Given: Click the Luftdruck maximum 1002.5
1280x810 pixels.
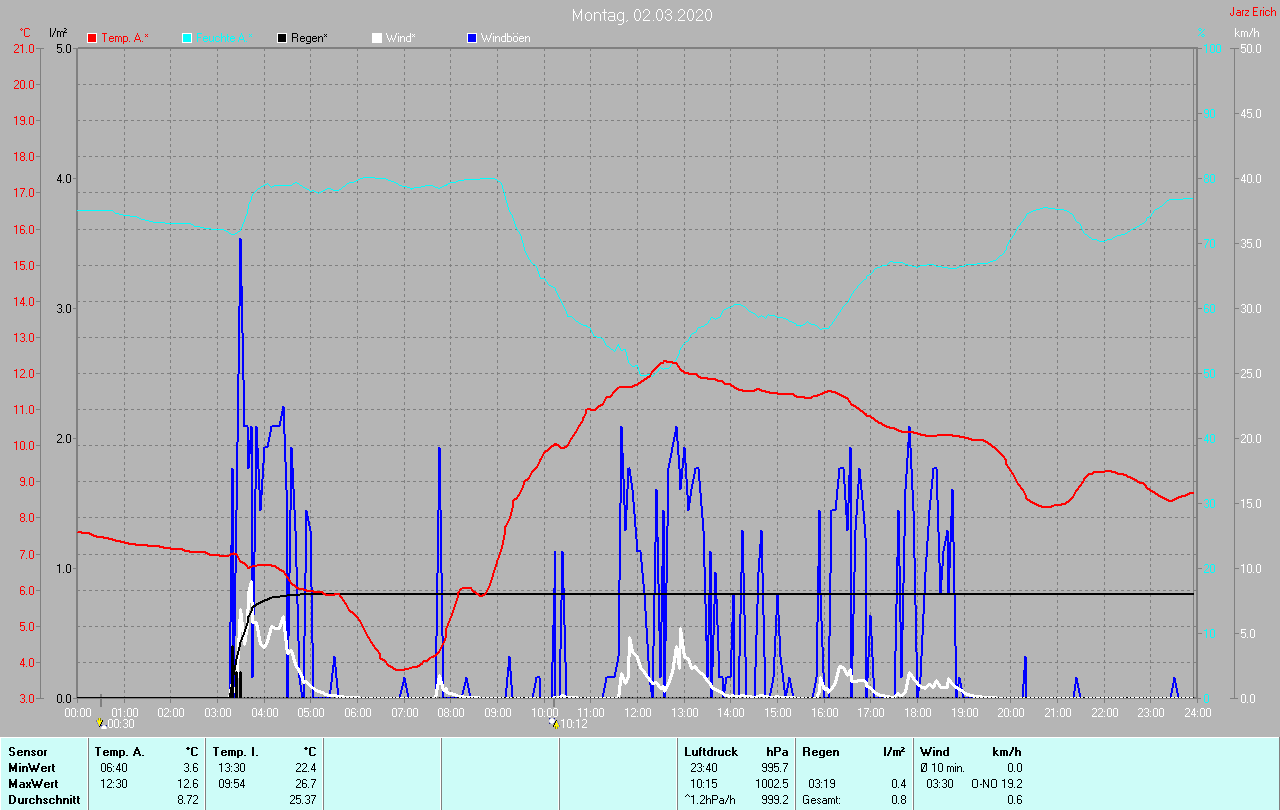Looking at the screenshot, I should pyautogui.click(x=771, y=784).
